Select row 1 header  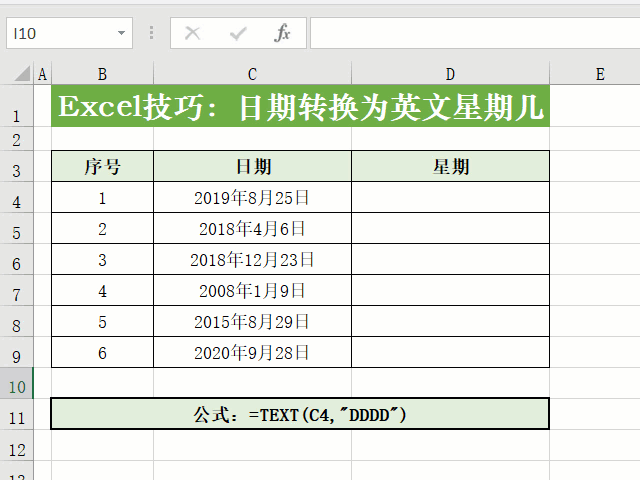pos(16,106)
